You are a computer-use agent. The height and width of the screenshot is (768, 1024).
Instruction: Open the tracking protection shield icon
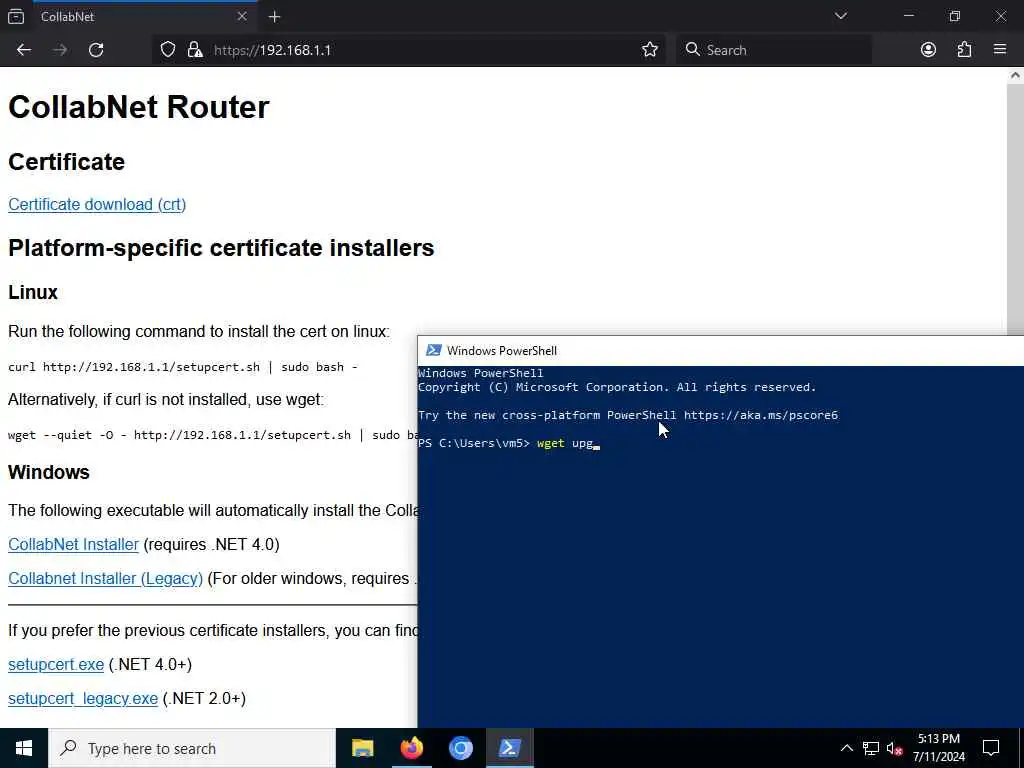(168, 50)
